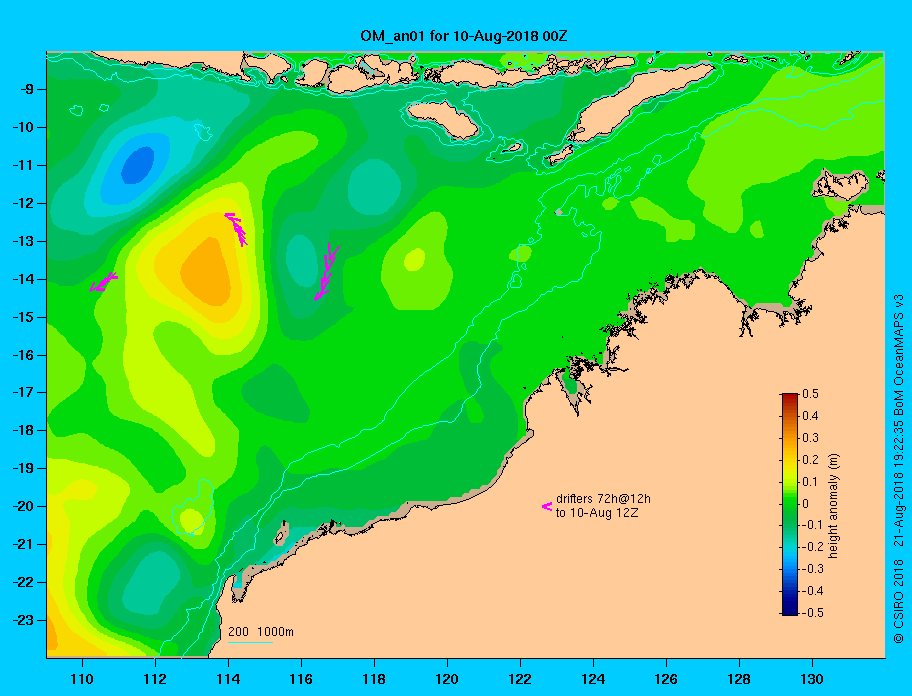This screenshot has width=912, height=696.
Task: Click the magenta arrow symbol in the drifters legend
Action: (547, 506)
